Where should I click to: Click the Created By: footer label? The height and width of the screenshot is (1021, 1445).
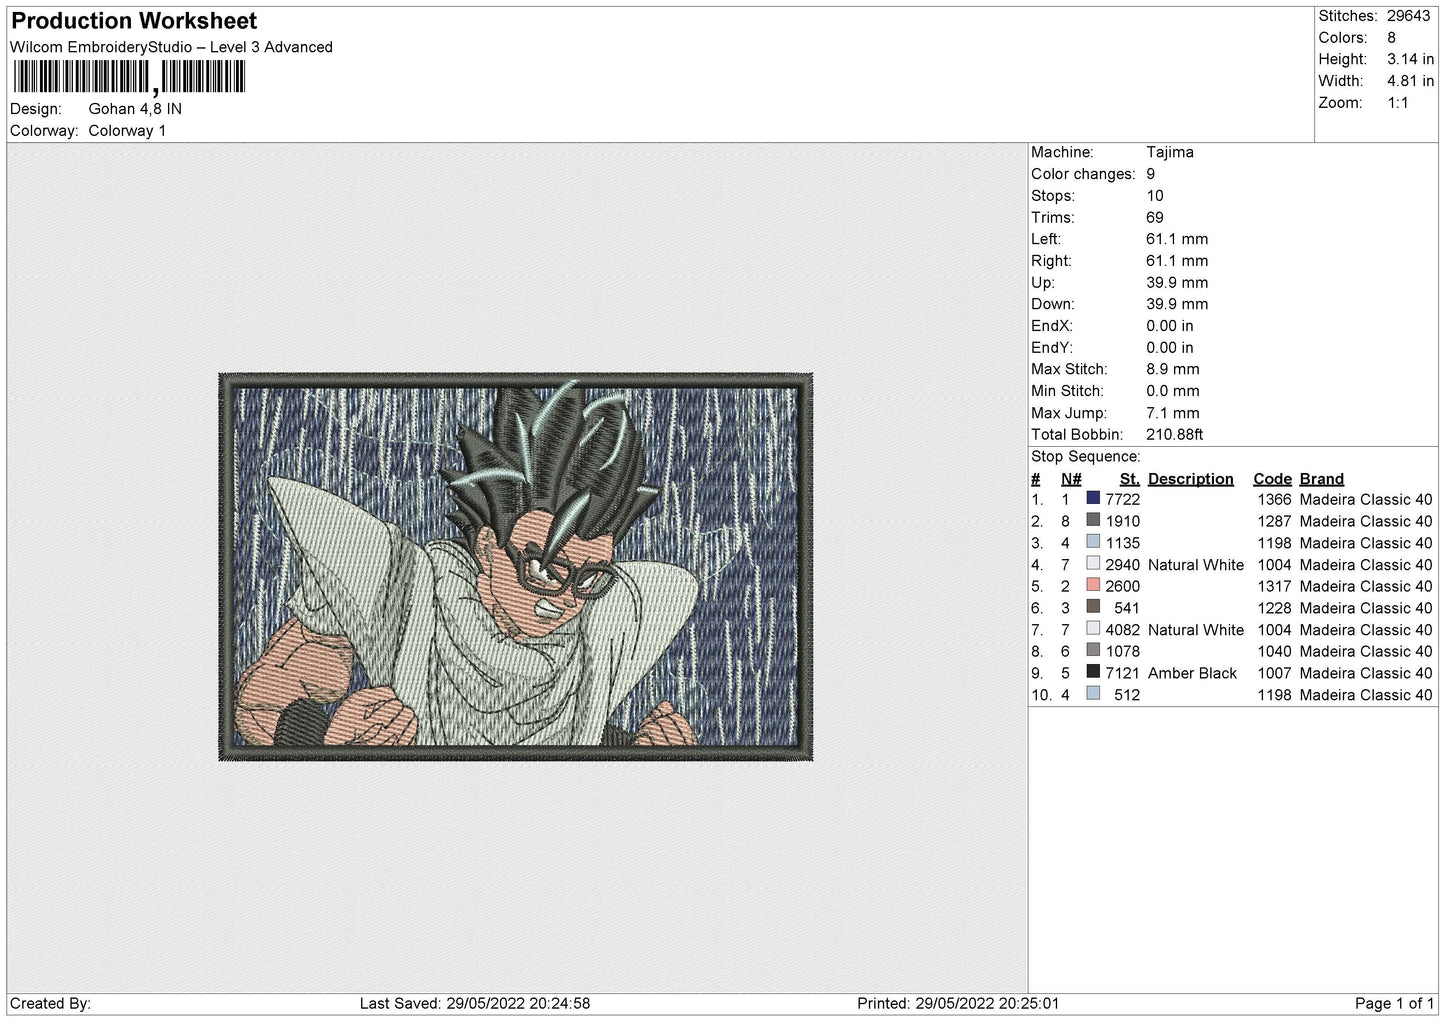pyautogui.click(x=51, y=1003)
